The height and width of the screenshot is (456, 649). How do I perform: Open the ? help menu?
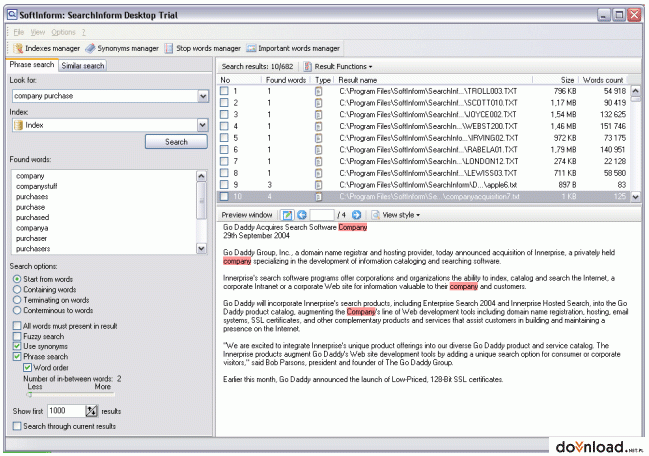click(84, 32)
